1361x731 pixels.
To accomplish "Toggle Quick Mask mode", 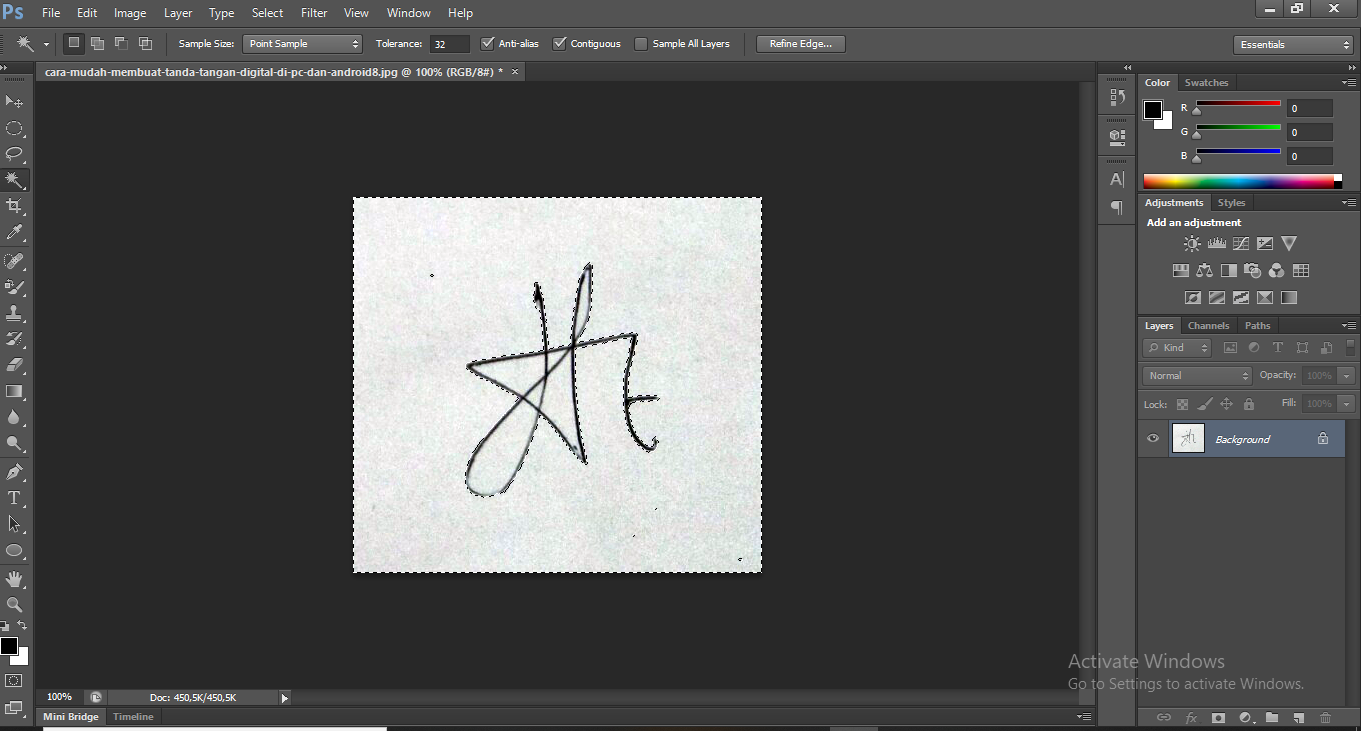I will [14, 681].
